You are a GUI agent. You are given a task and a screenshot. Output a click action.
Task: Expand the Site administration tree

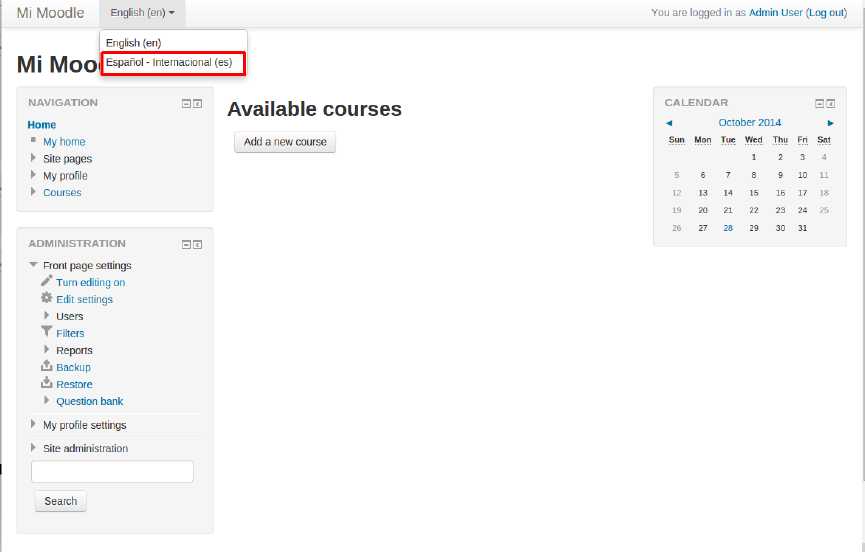tap(33, 448)
